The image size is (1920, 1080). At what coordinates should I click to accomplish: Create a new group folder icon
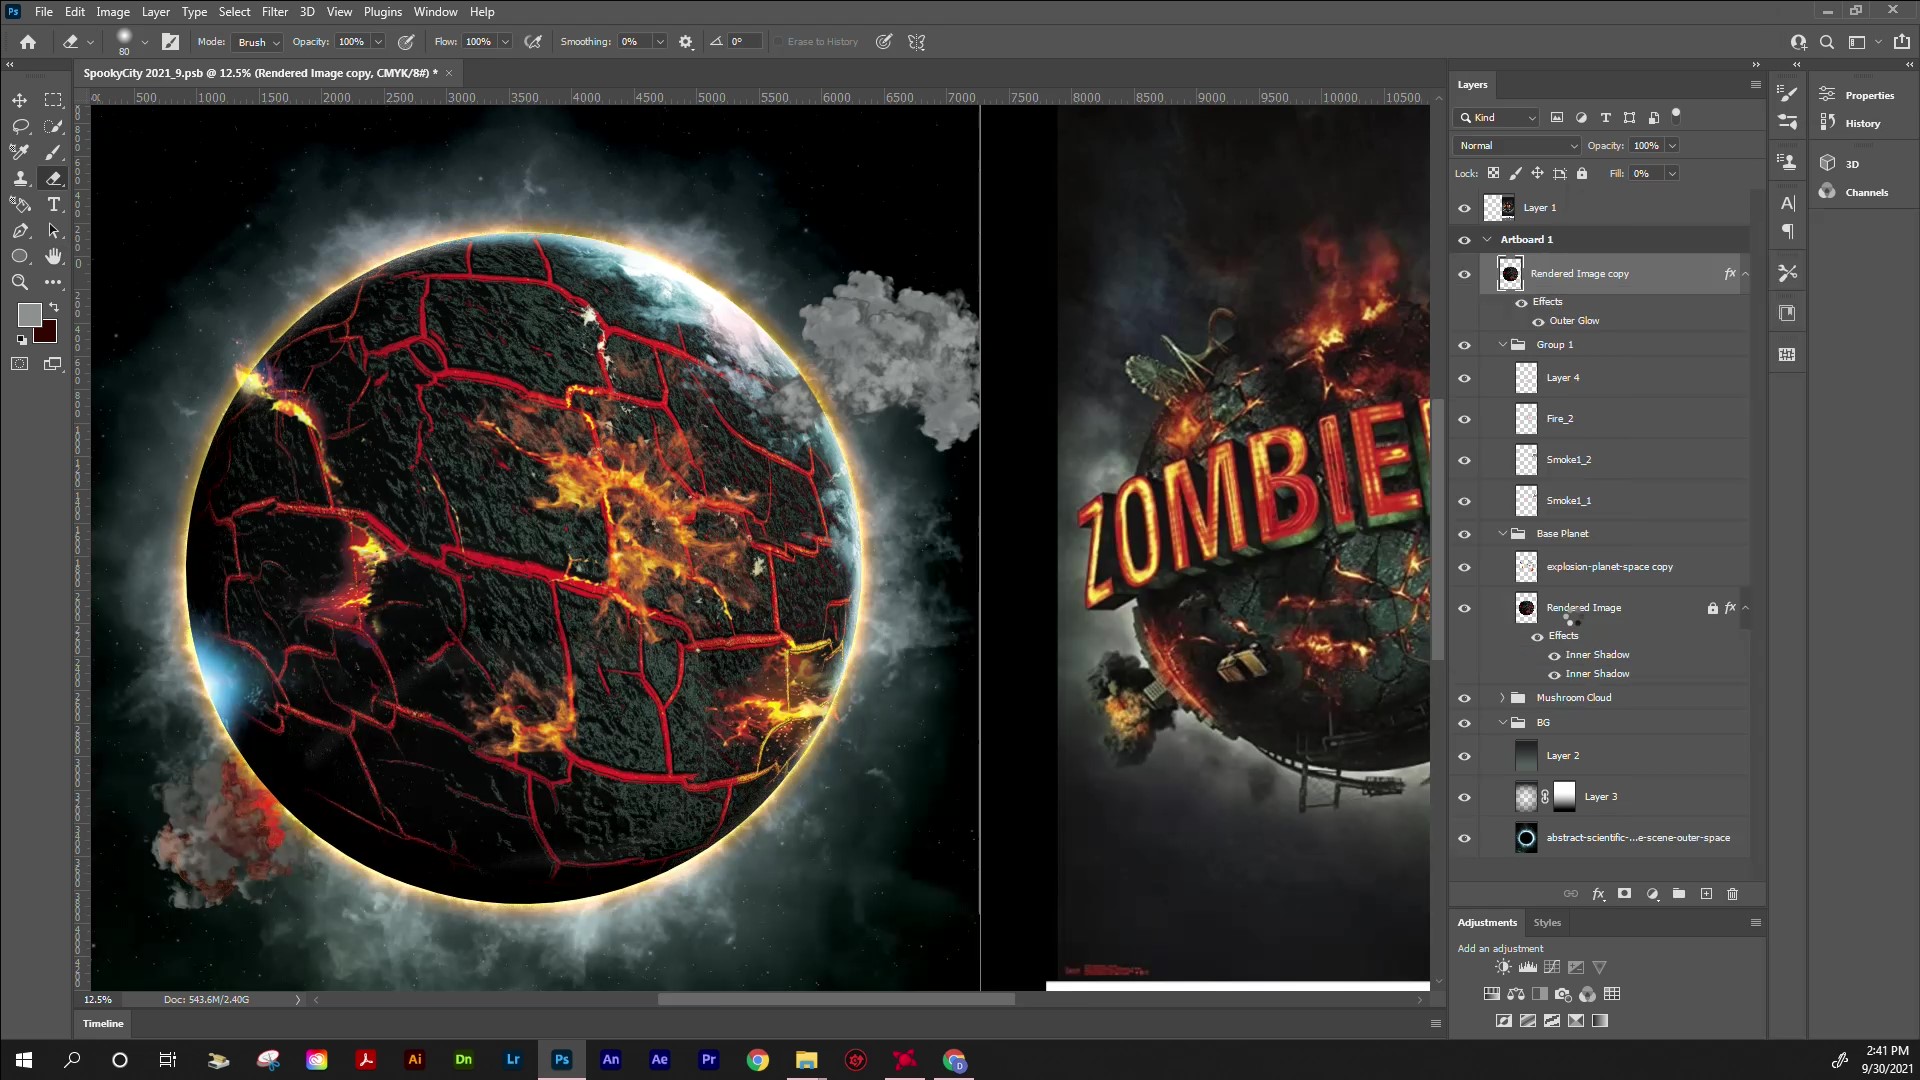1679,894
